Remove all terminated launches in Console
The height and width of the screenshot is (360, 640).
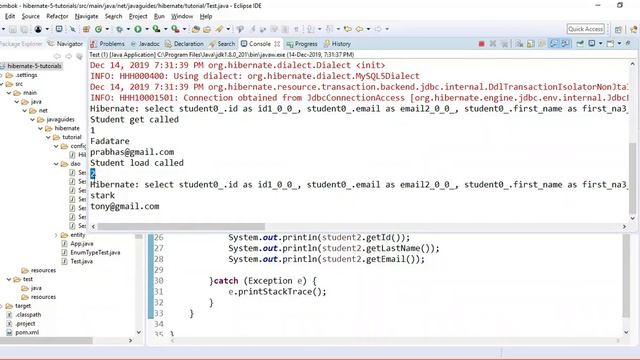[x=504, y=44]
